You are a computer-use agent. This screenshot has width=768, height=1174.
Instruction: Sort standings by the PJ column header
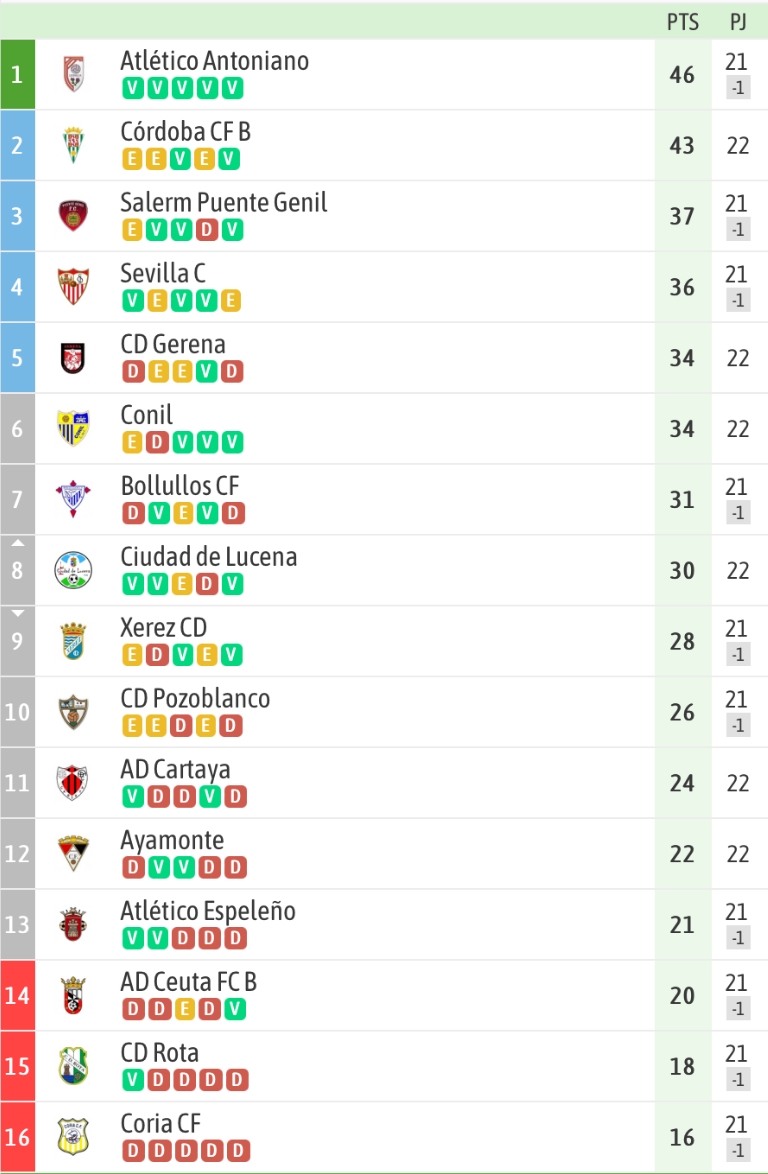pyautogui.click(x=738, y=22)
